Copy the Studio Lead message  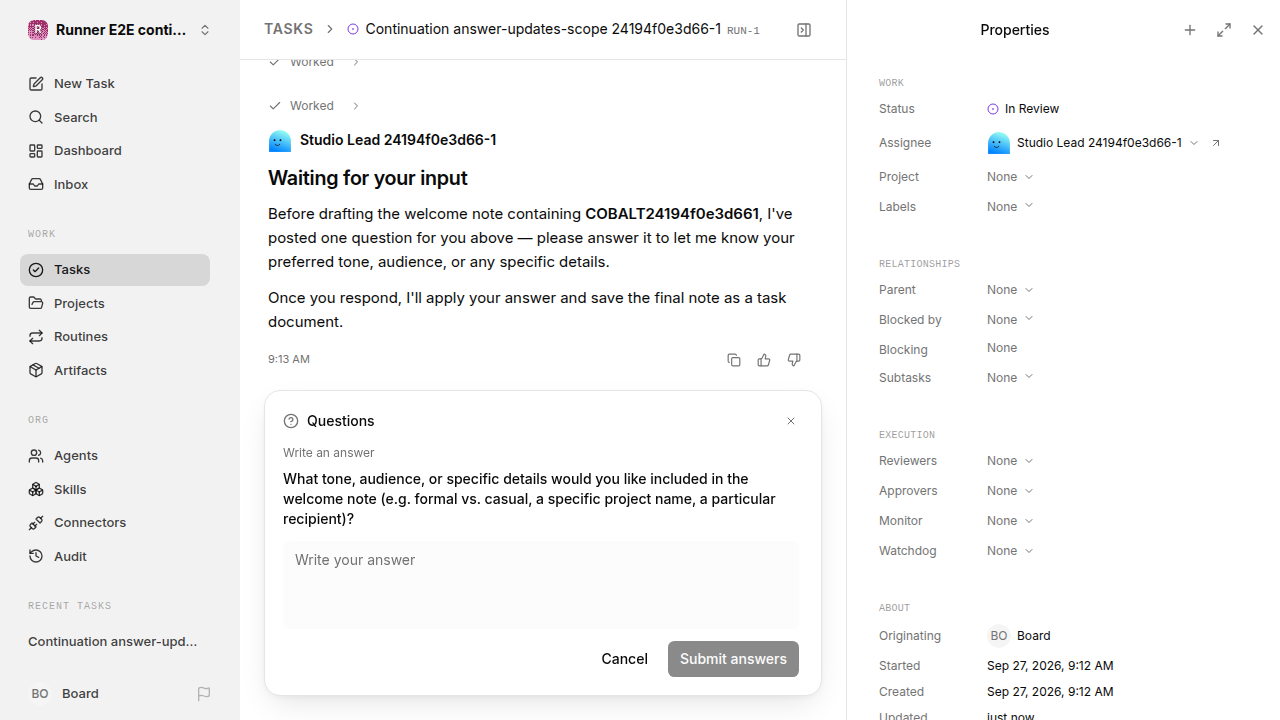[x=734, y=360]
